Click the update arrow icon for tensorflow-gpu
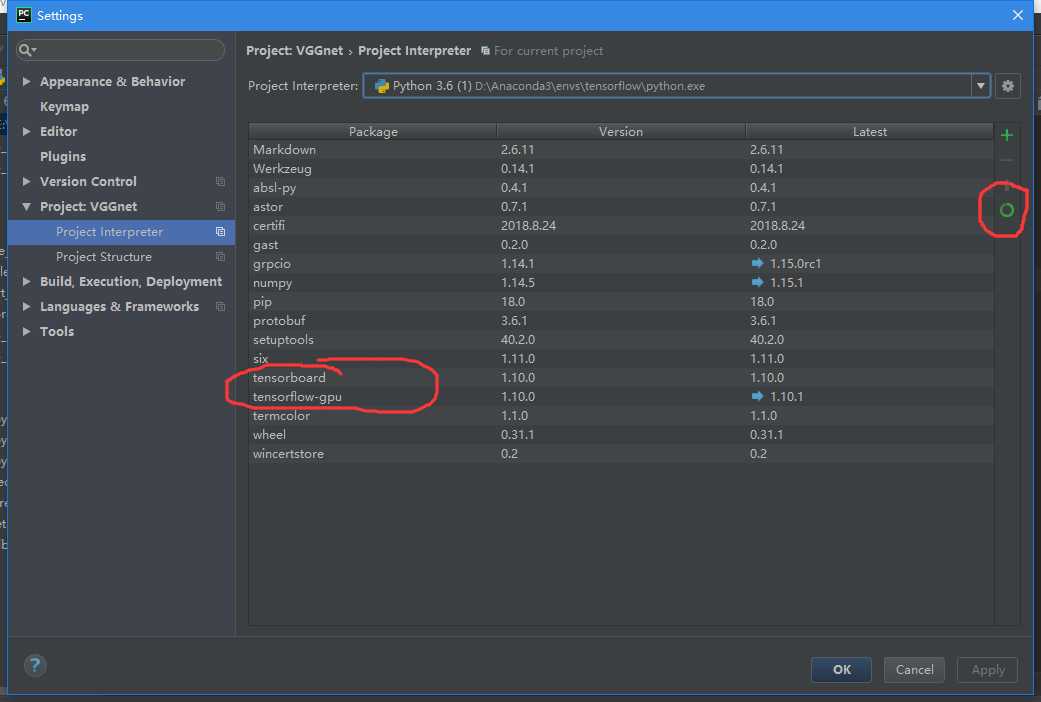1041x702 pixels. (x=757, y=396)
